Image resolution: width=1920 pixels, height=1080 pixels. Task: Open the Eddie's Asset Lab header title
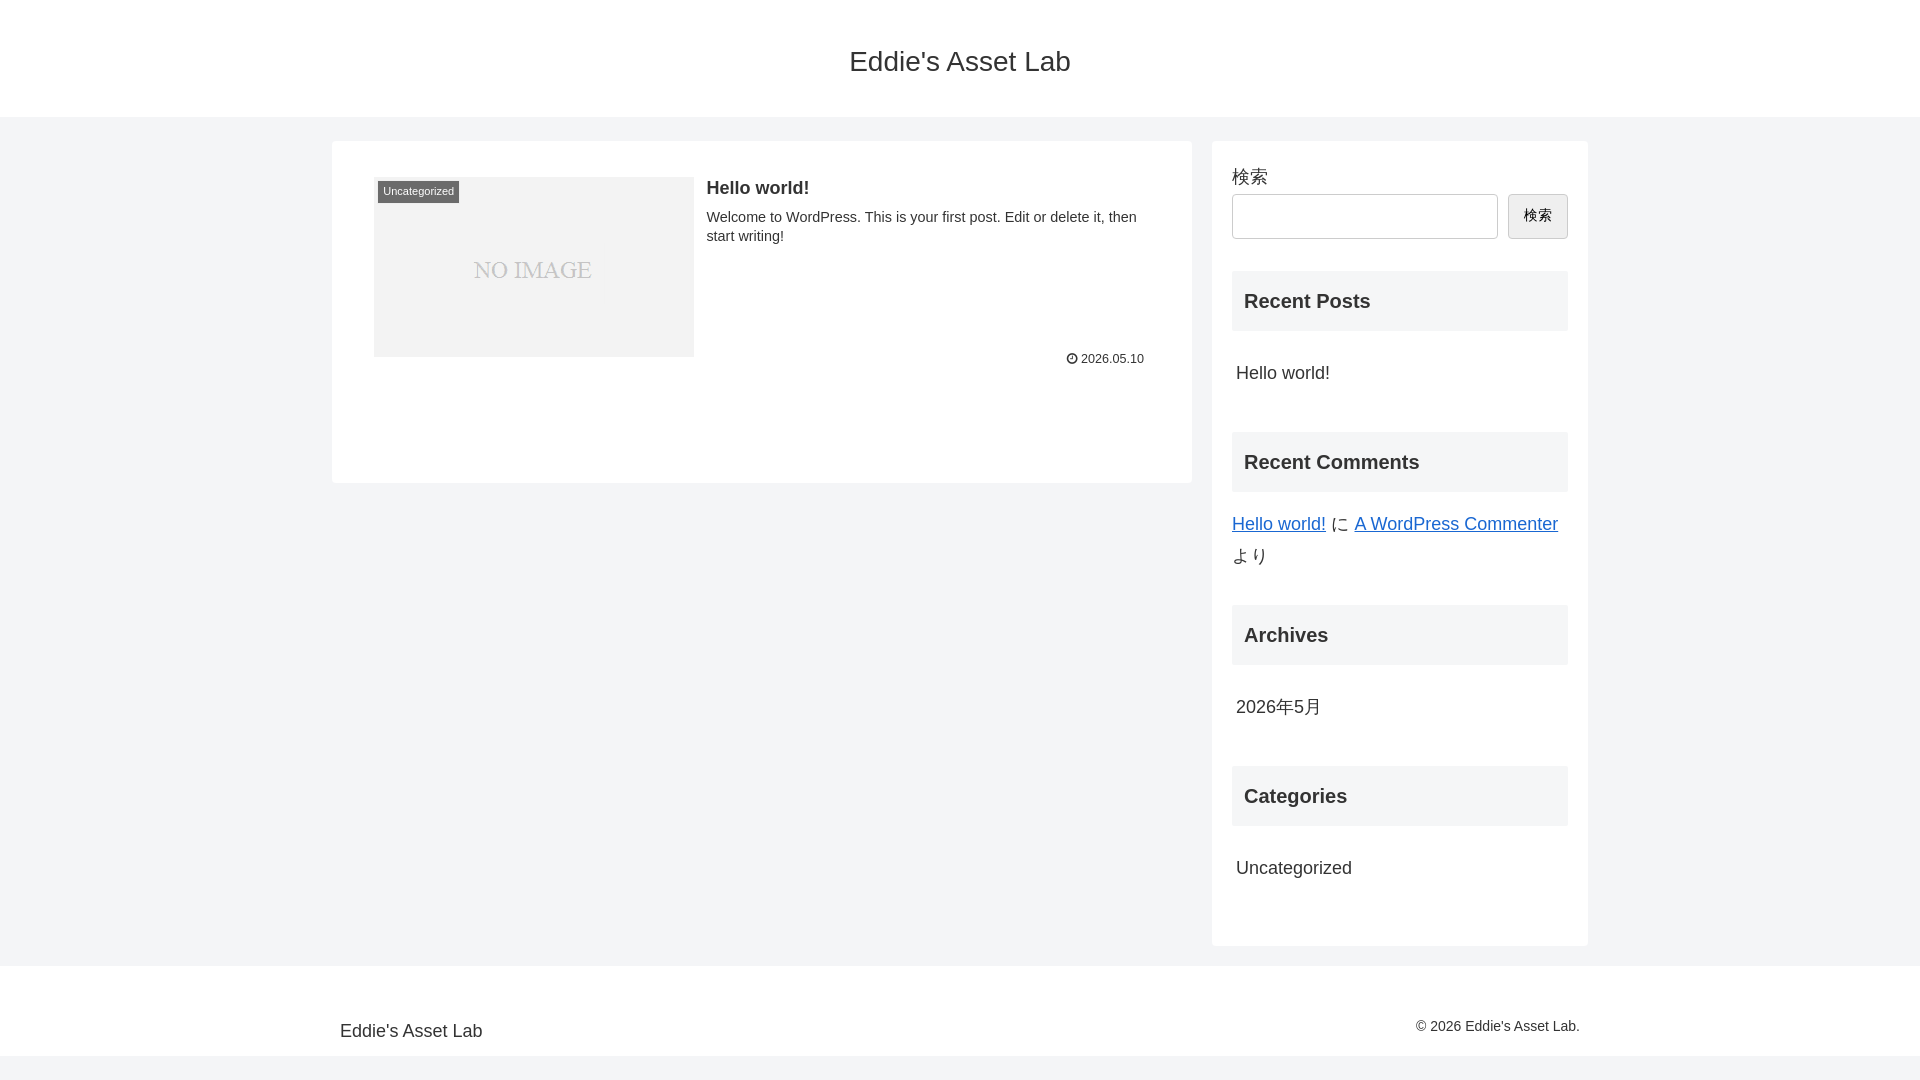point(959,62)
